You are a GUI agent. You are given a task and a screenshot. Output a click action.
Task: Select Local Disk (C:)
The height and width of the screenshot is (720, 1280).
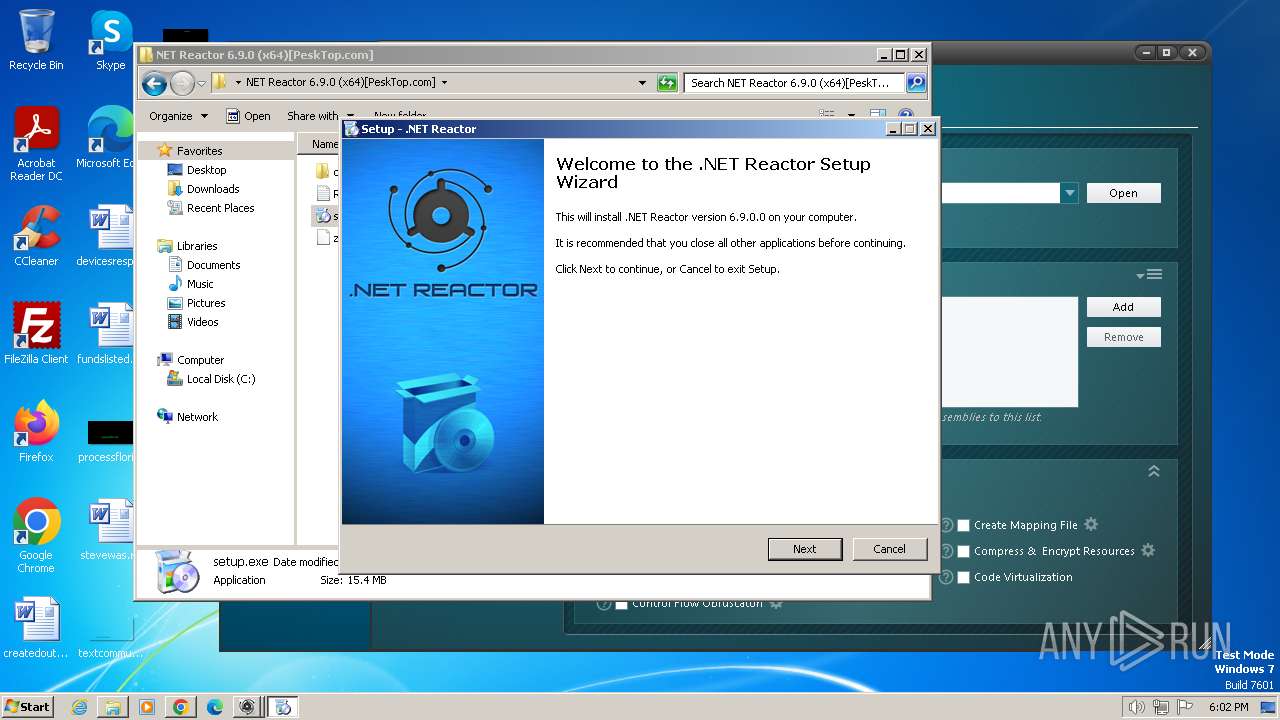coord(221,379)
